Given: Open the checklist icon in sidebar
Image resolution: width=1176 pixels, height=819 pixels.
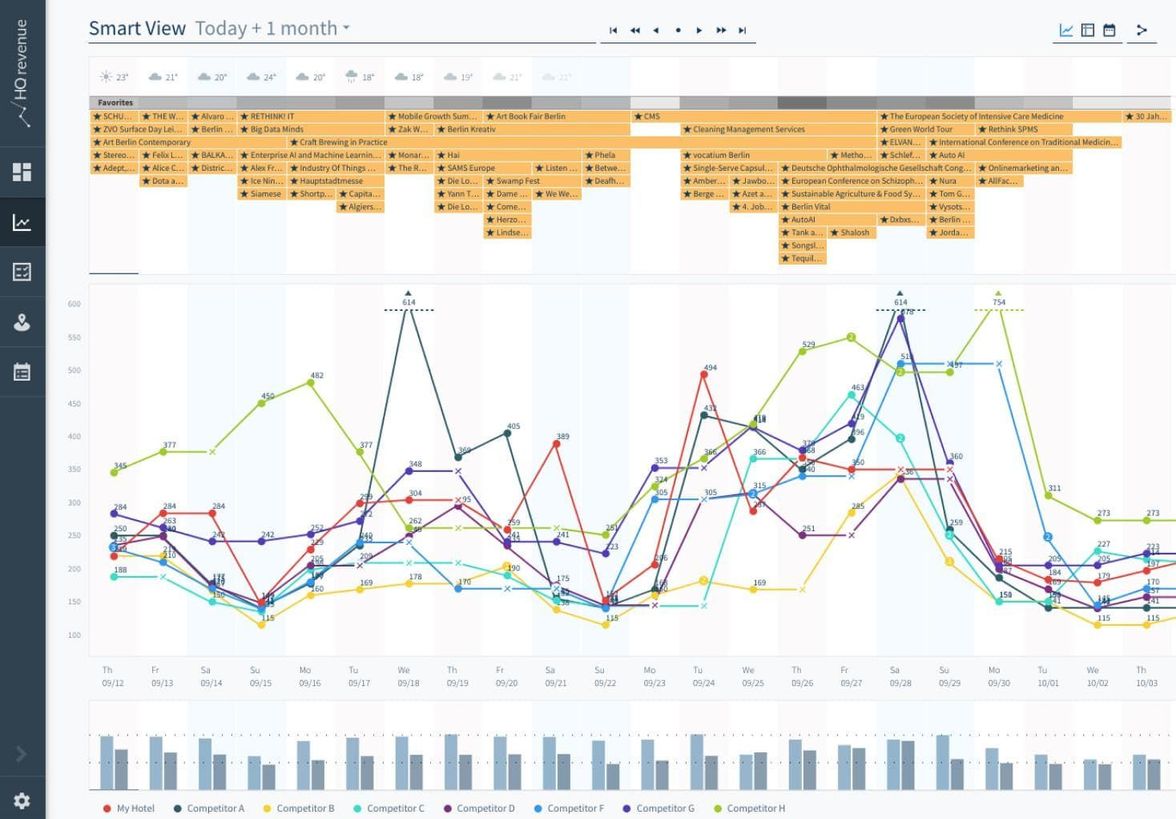Looking at the screenshot, I should pyautogui.click(x=22, y=272).
